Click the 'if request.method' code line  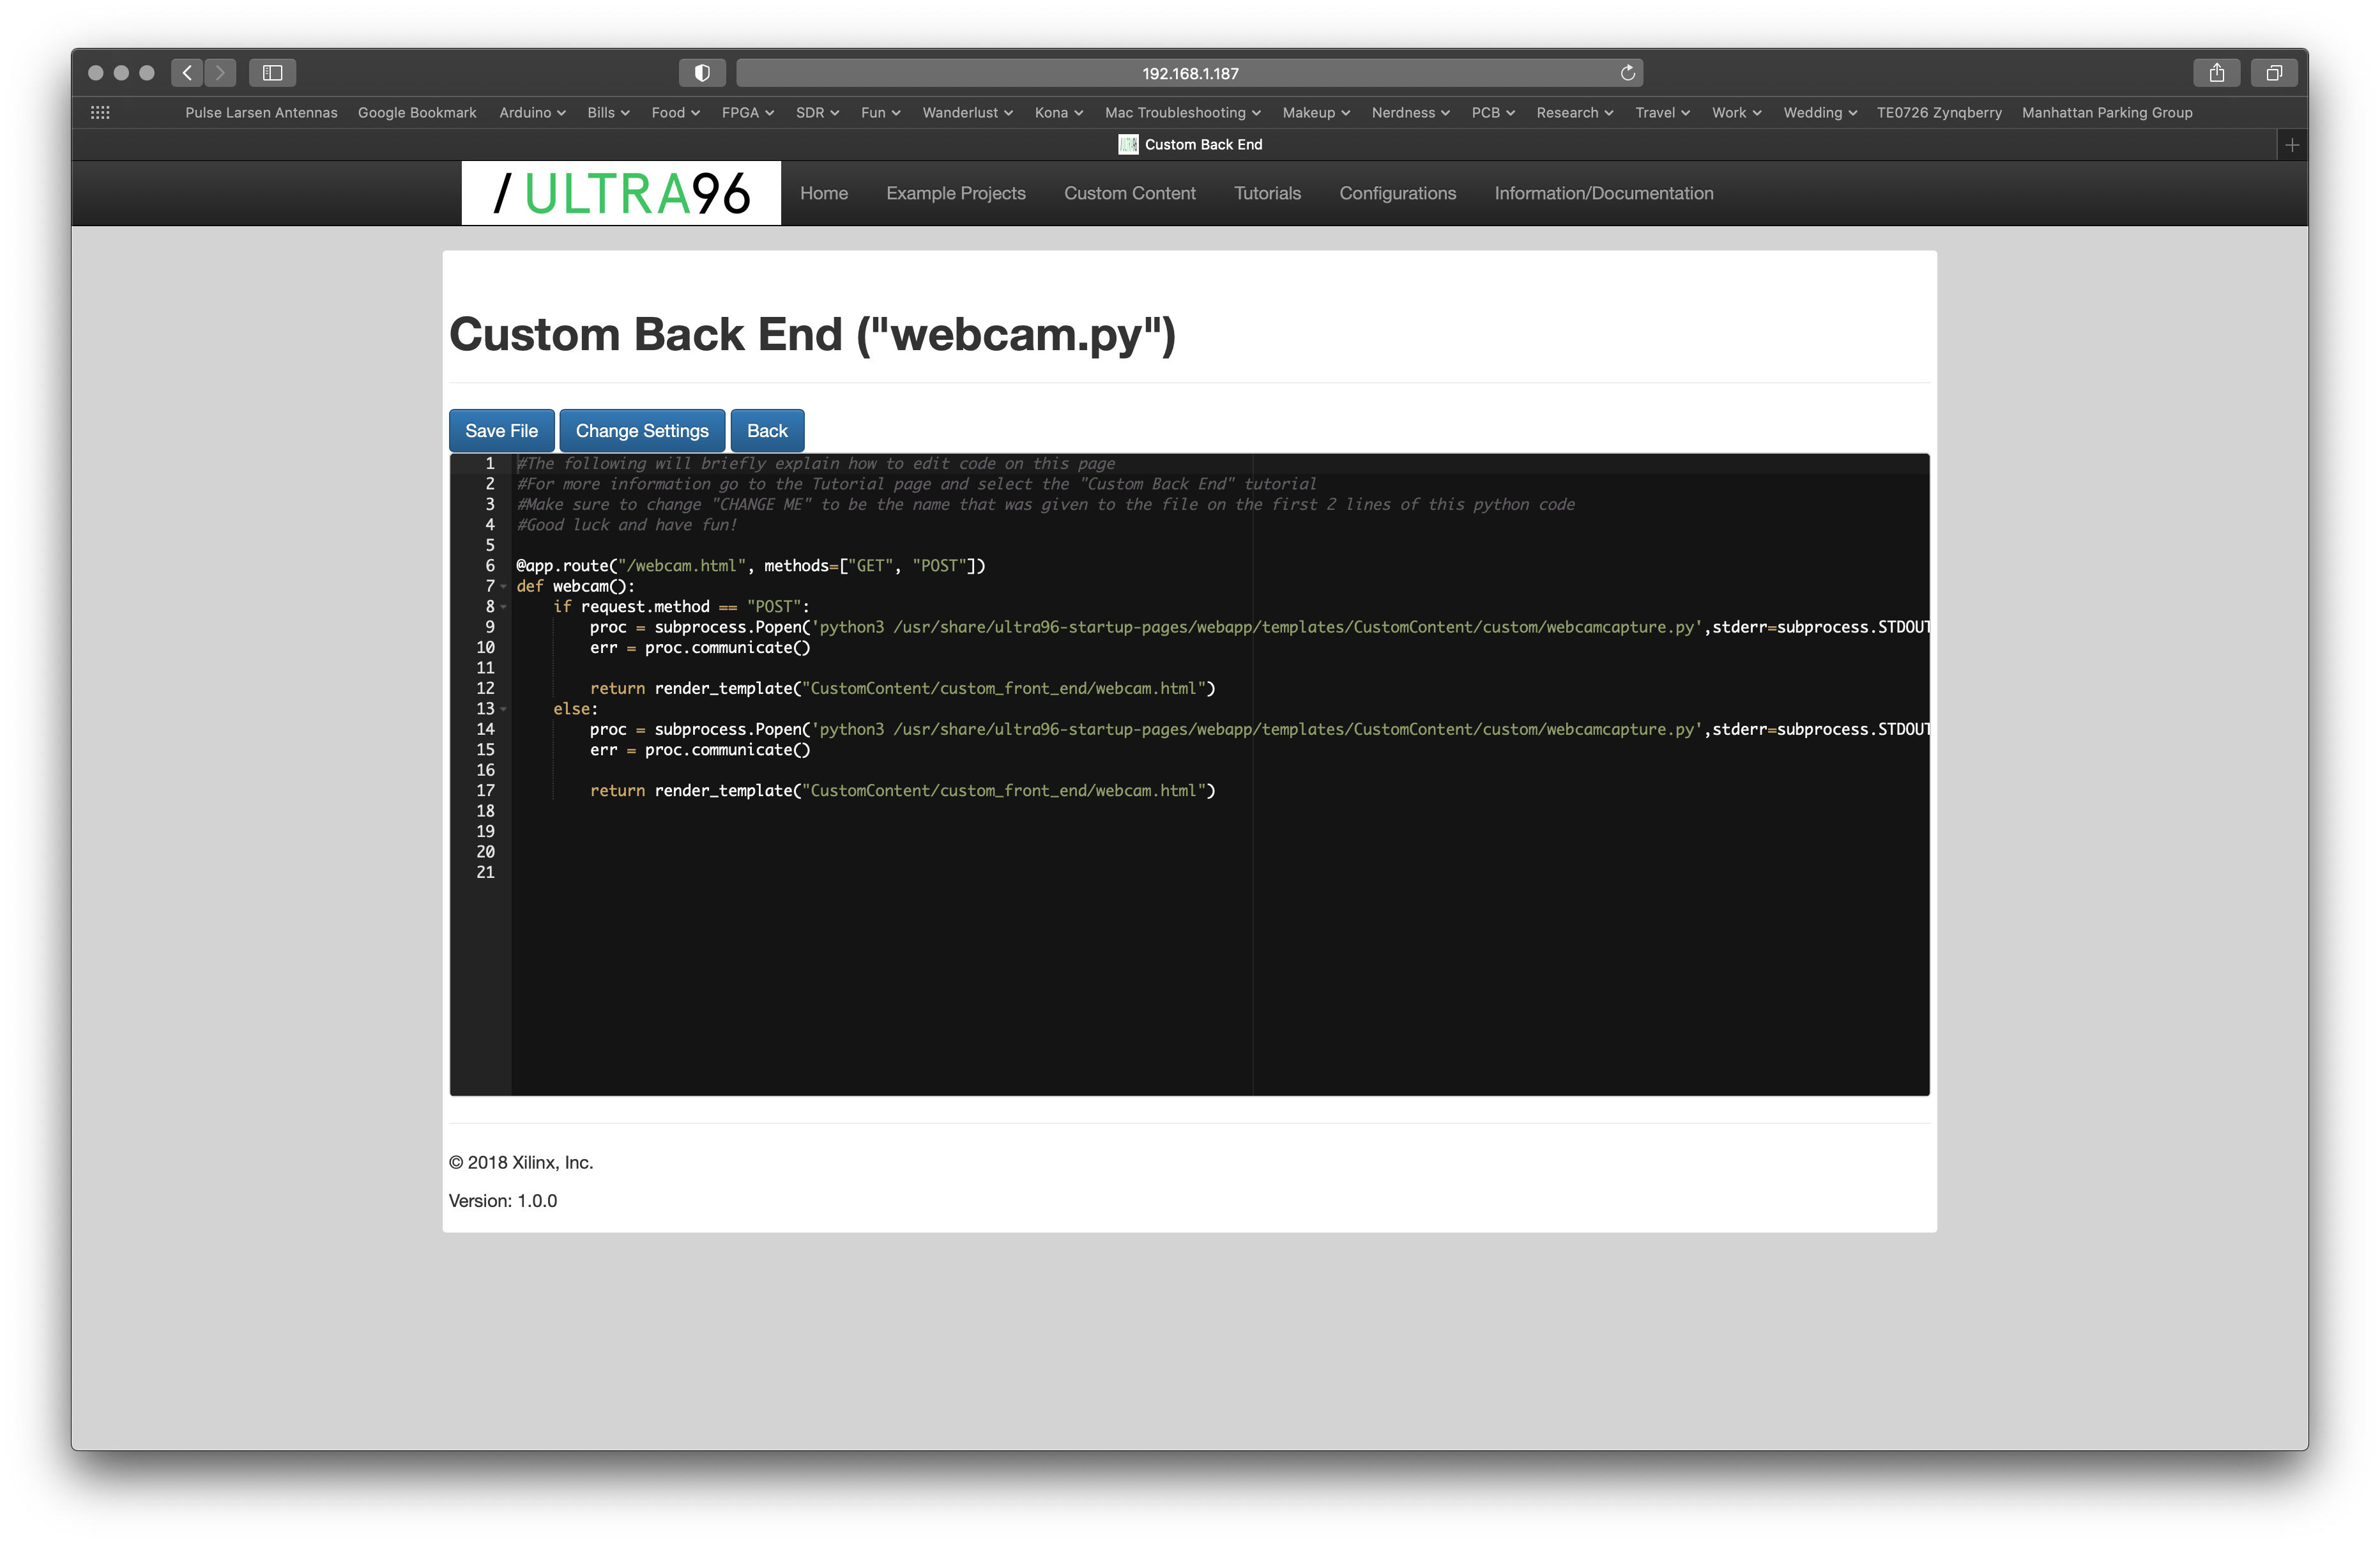[681, 607]
